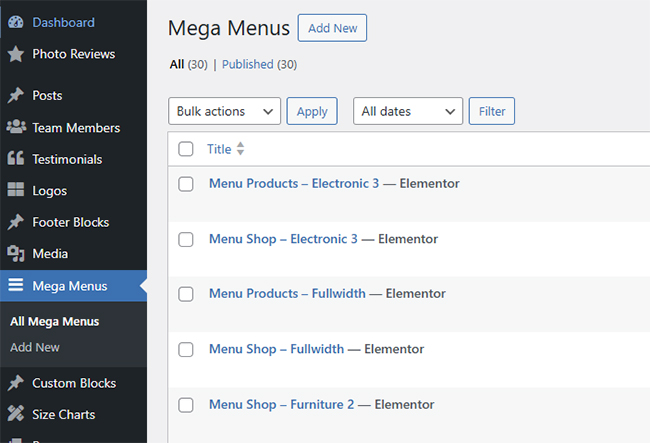This screenshot has height=443, width=650.
Task: Open the Media menu item
Action: [50, 254]
